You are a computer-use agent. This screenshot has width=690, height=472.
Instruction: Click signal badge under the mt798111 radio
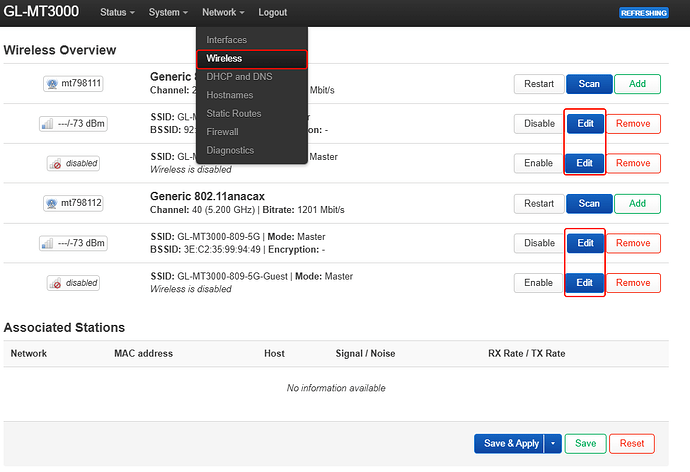74,124
